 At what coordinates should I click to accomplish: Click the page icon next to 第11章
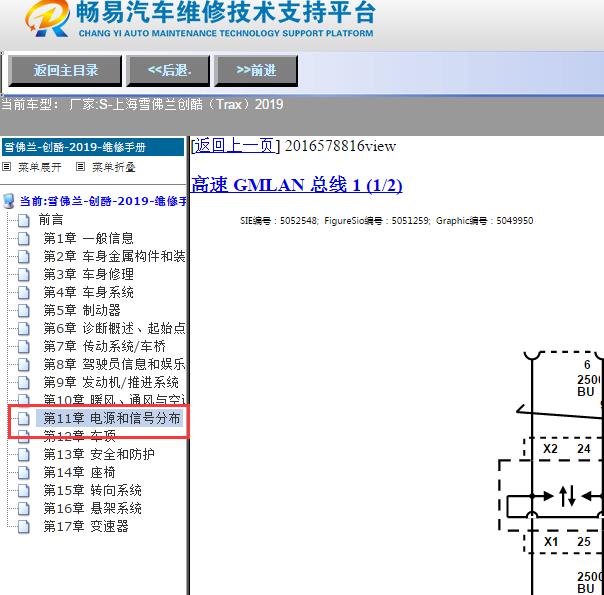[x=23, y=419]
